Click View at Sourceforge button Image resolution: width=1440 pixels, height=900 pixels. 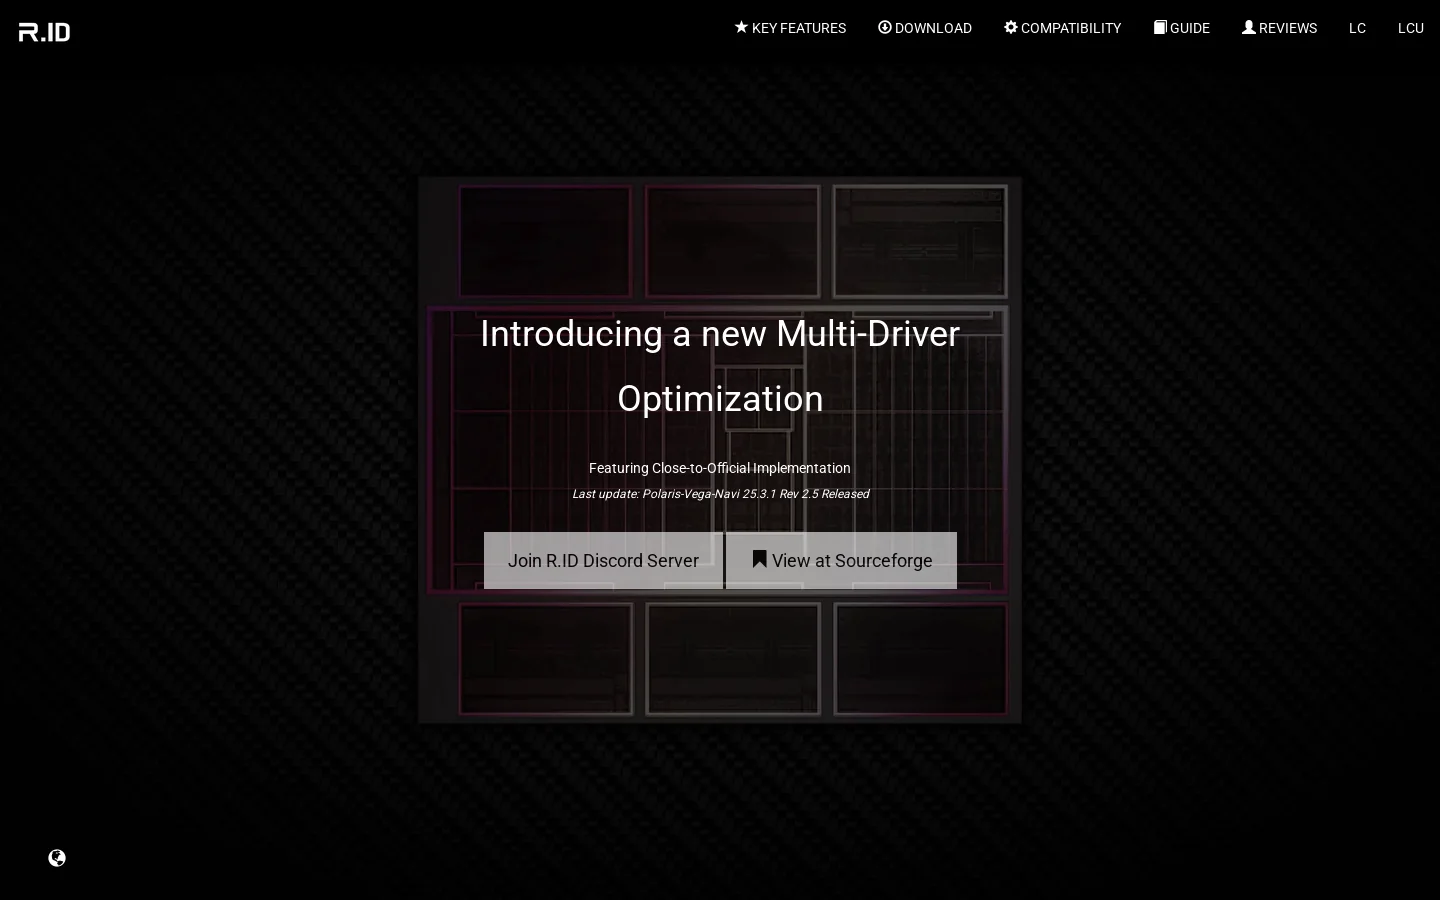pyautogui.click(x=841, y=560)
